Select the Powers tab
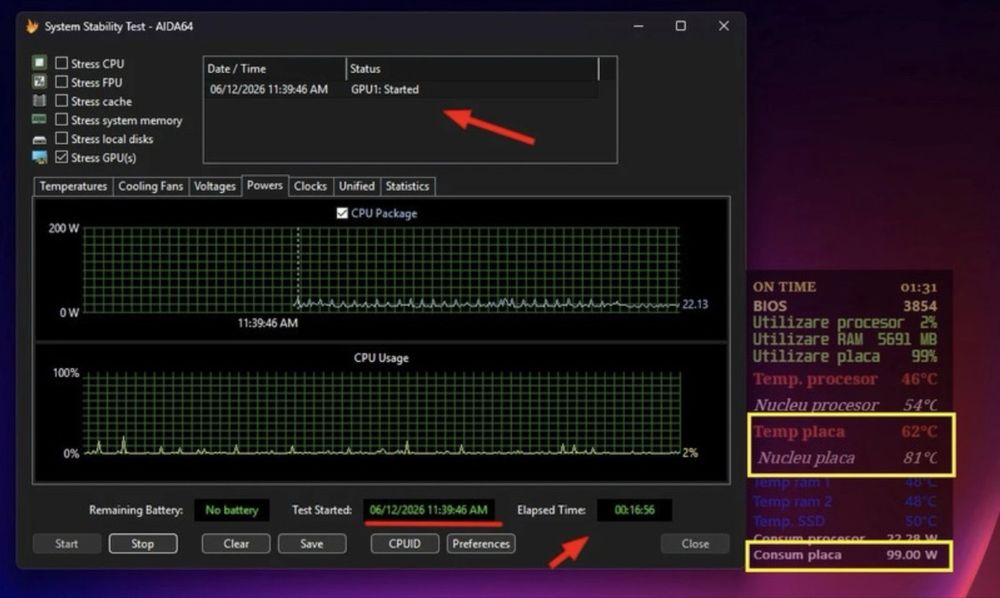 pos(265,185)
